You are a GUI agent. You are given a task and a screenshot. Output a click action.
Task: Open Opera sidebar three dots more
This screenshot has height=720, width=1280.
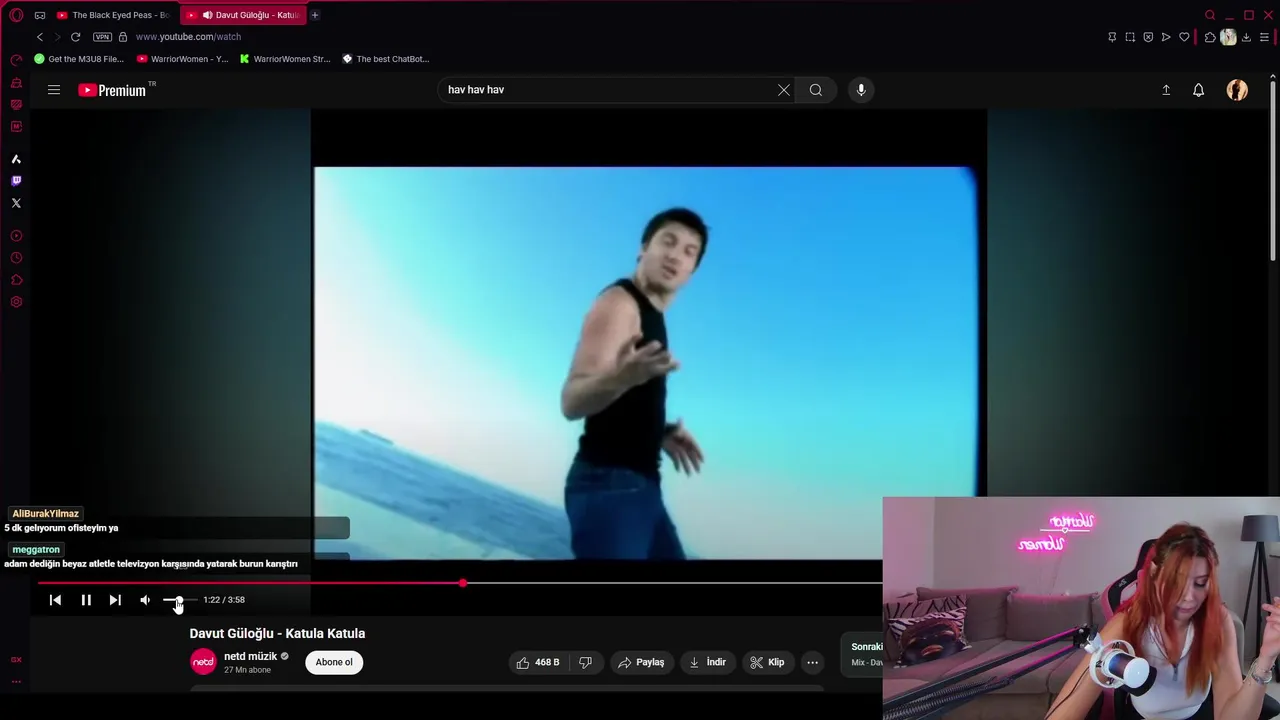[16, 681]
